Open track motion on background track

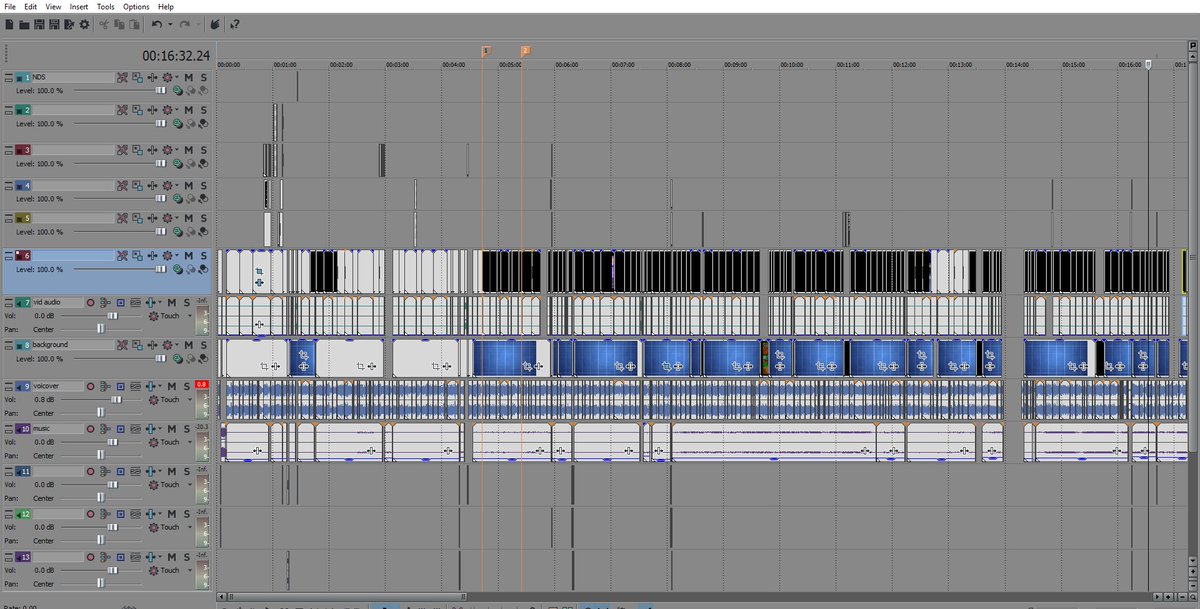tap(137, 345)
